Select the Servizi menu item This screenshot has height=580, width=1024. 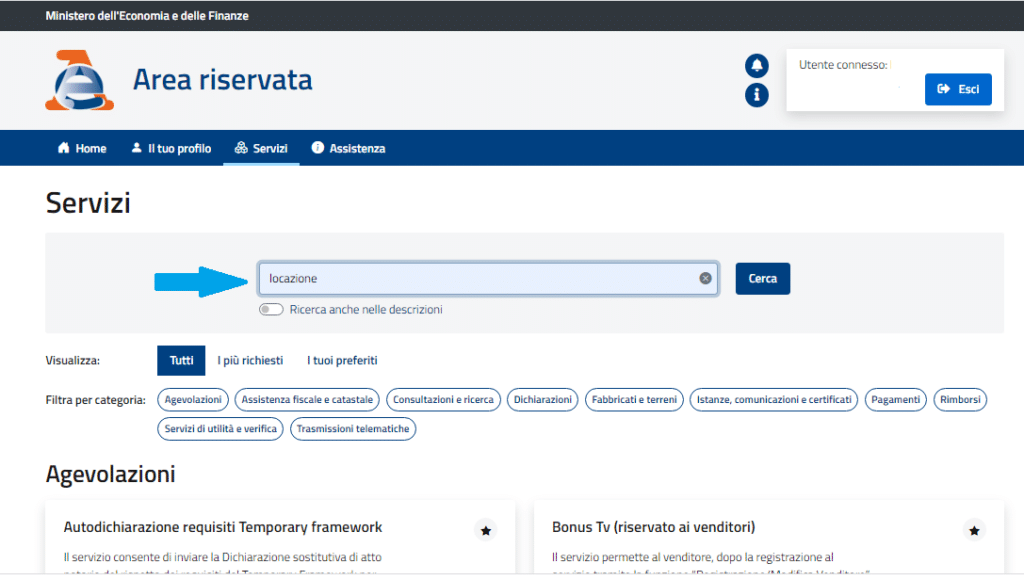pos(261,148)
